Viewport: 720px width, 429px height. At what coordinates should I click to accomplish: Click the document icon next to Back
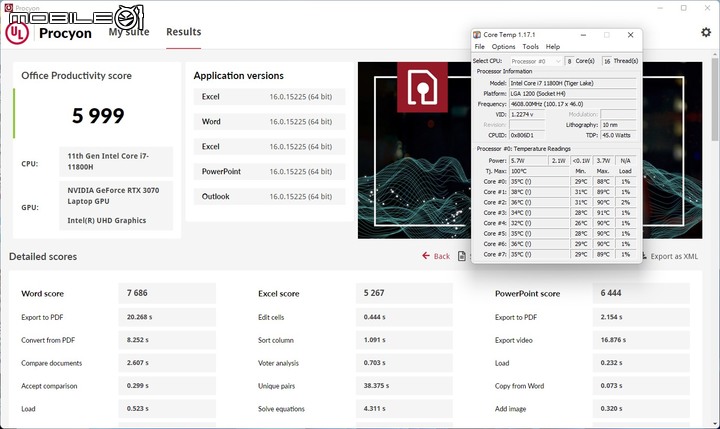462,256
